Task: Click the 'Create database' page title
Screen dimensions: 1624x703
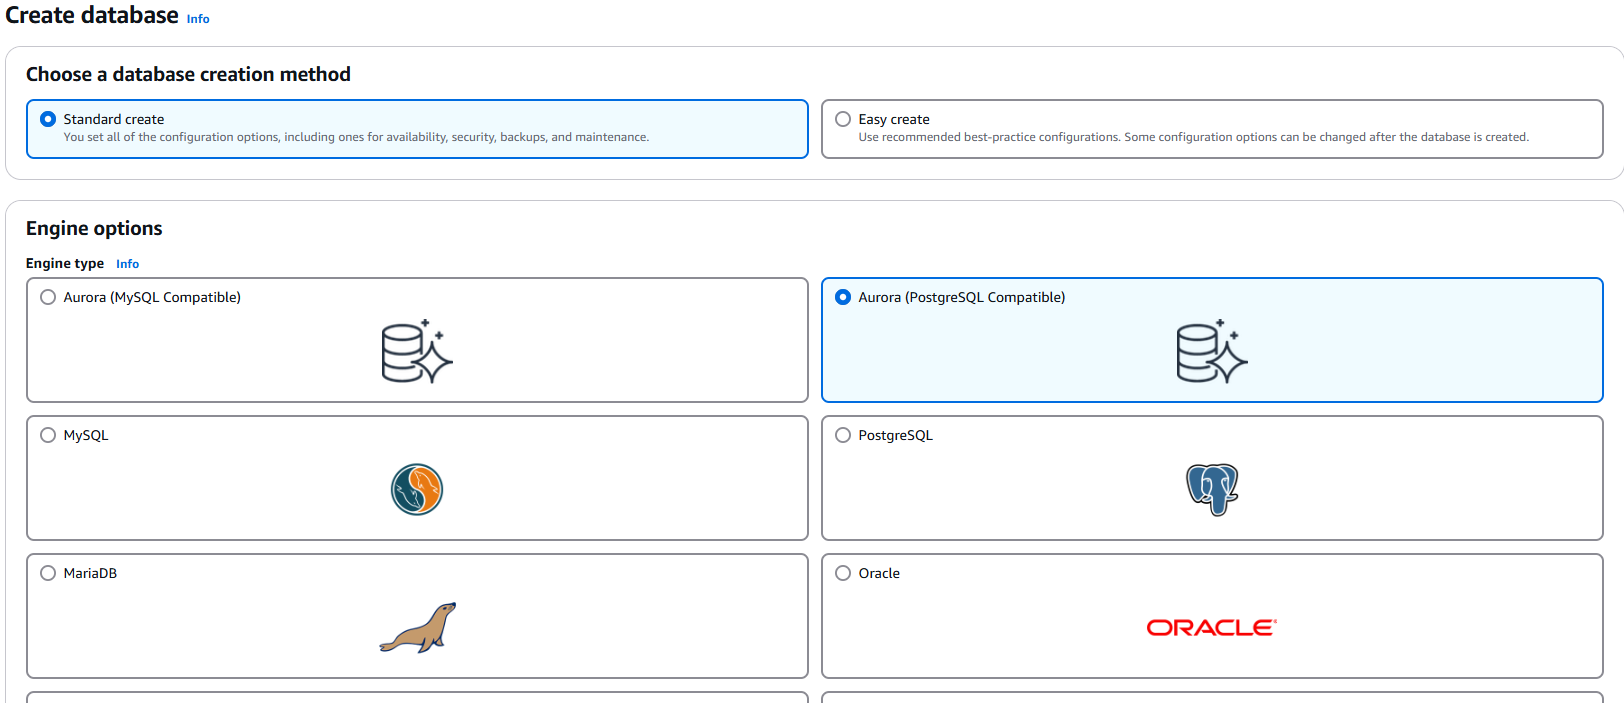Action: coord(92,15)
